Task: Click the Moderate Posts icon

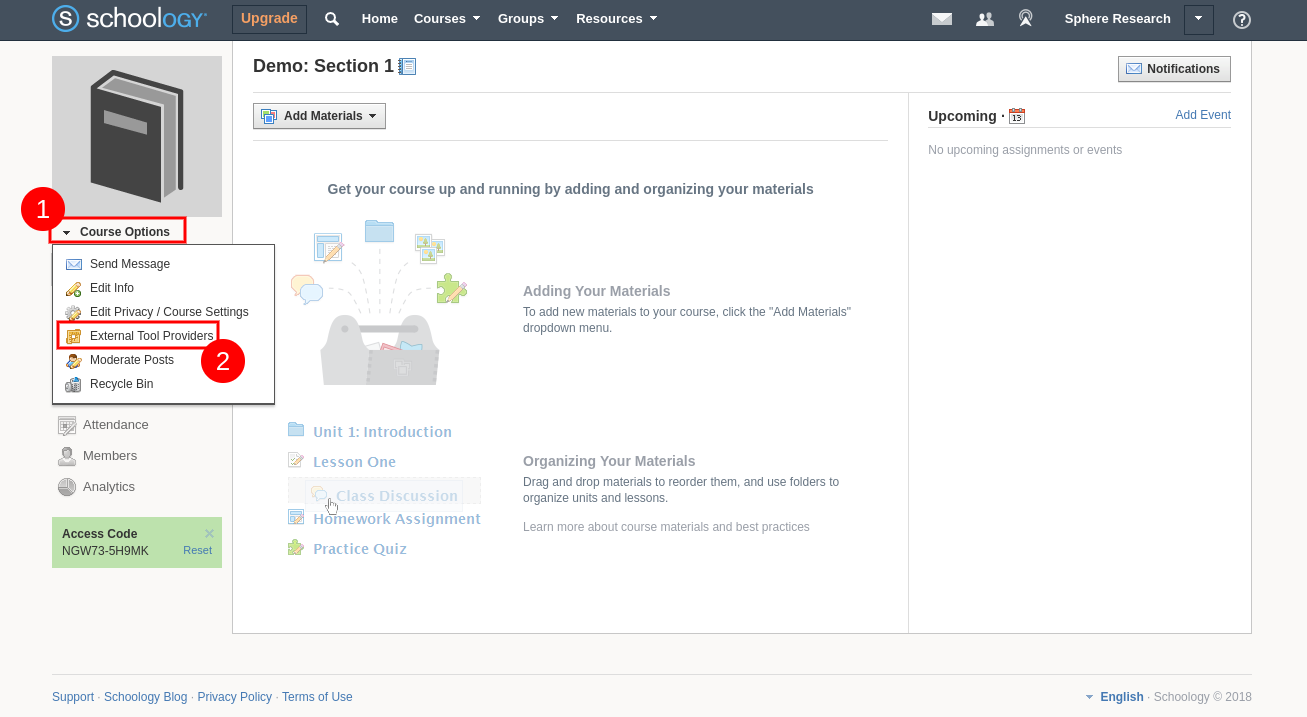Action: [74, 360]
